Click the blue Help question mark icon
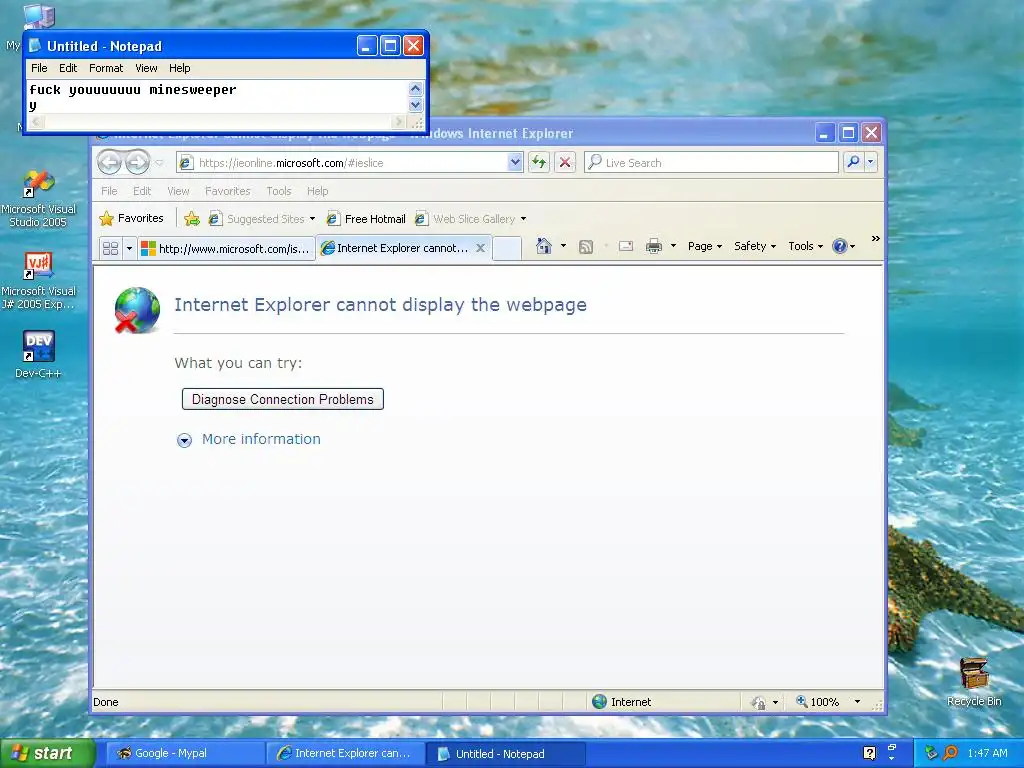Screen dimensions: 1024x768 [x=840, y=246]
